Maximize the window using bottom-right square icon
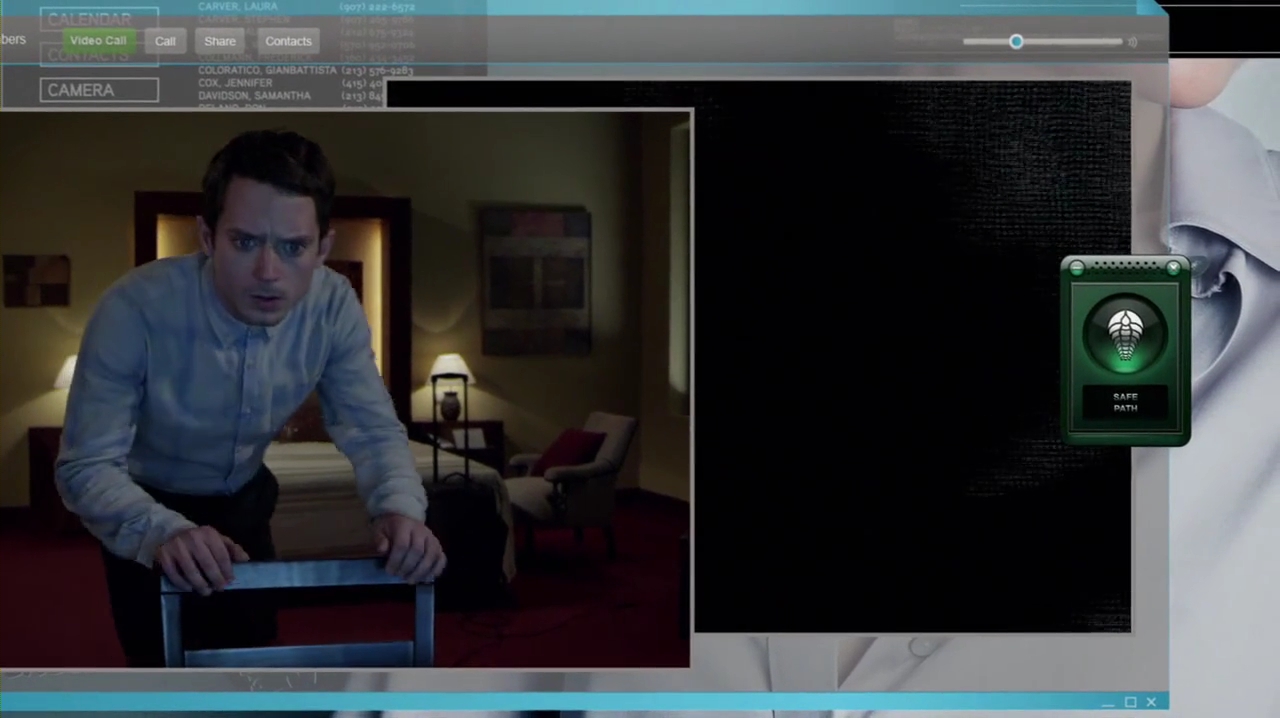Screen dimensions: 1280x718 pyautogui.click(x=1130, y=702)
